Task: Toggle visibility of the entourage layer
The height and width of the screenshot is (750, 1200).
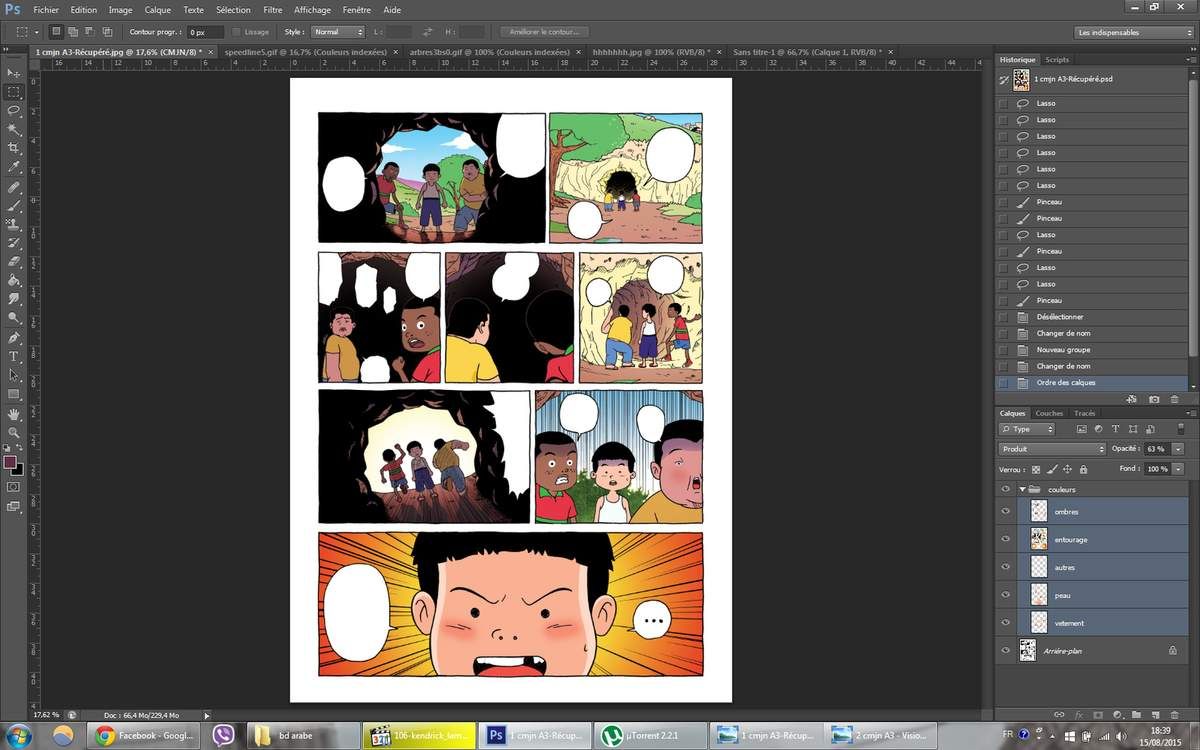Action: tap(1006, 539)
